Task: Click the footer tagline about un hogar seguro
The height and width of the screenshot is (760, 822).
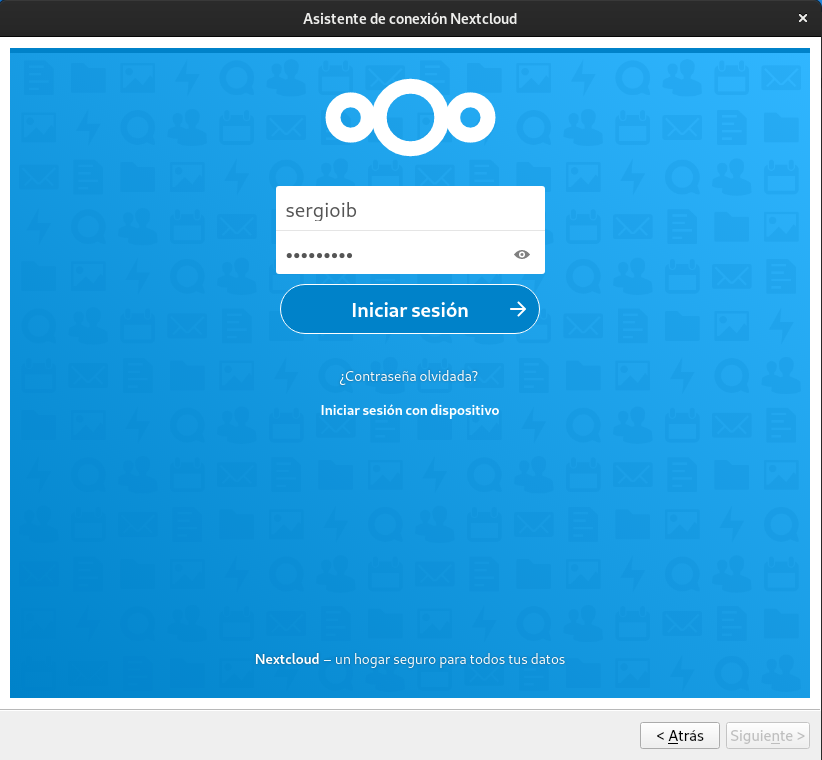Action: click(449, 660)
